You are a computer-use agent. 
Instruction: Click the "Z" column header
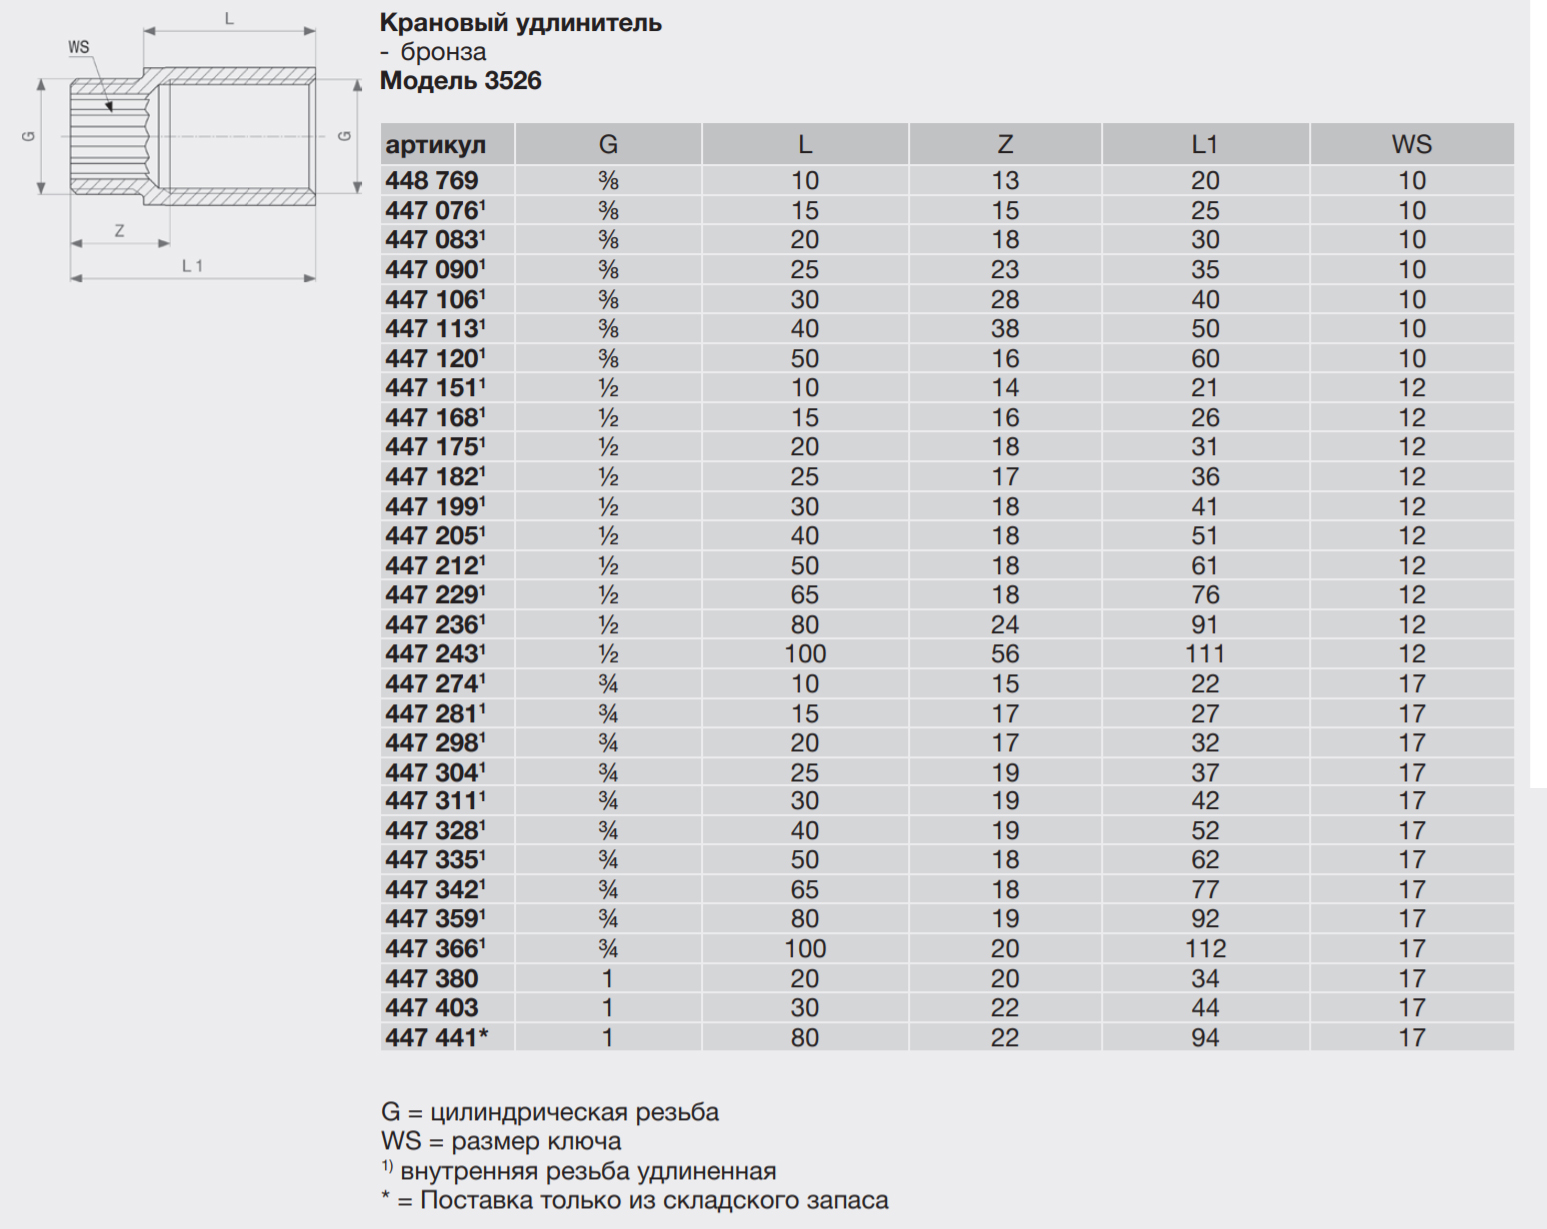[x=1004, y=145]
